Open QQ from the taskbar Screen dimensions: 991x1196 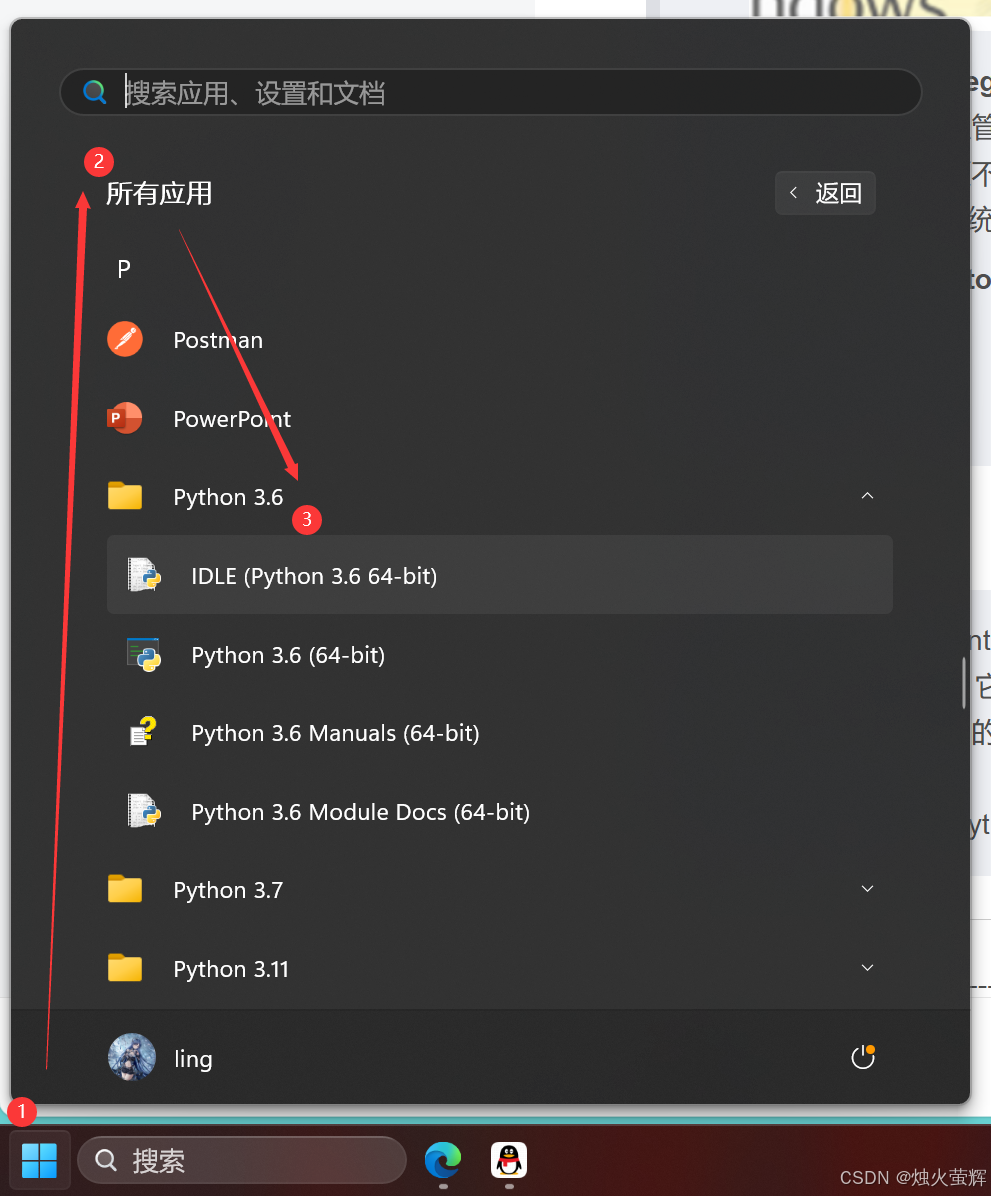(508, 1160)
